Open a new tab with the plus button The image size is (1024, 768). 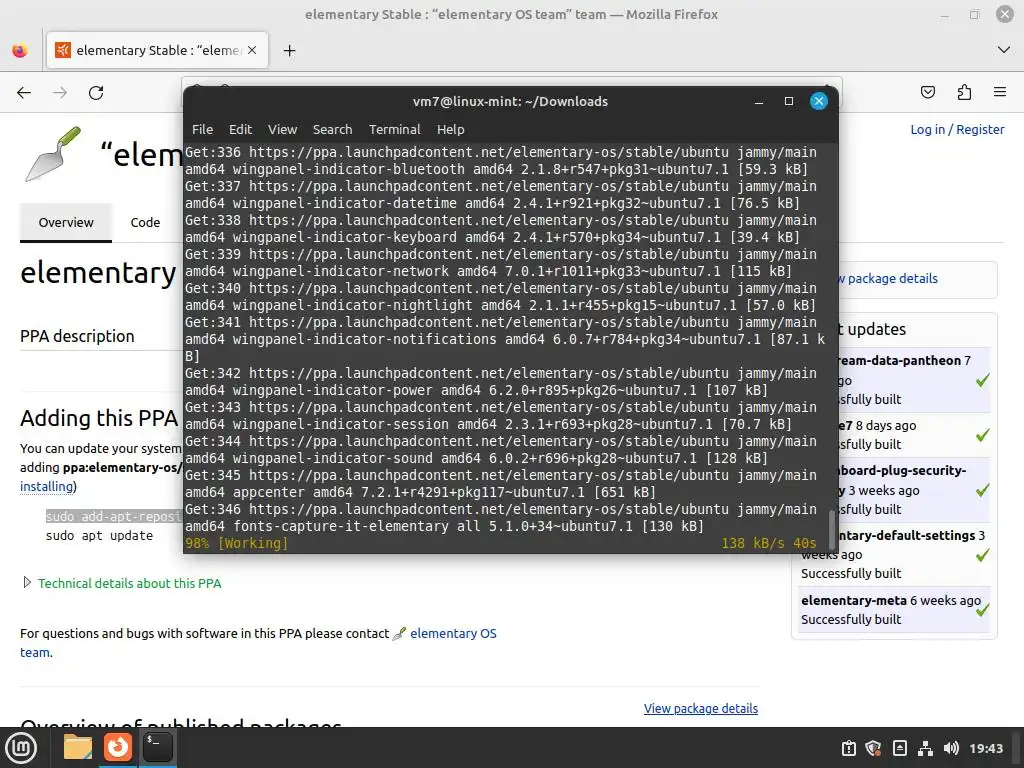(289, 50)
